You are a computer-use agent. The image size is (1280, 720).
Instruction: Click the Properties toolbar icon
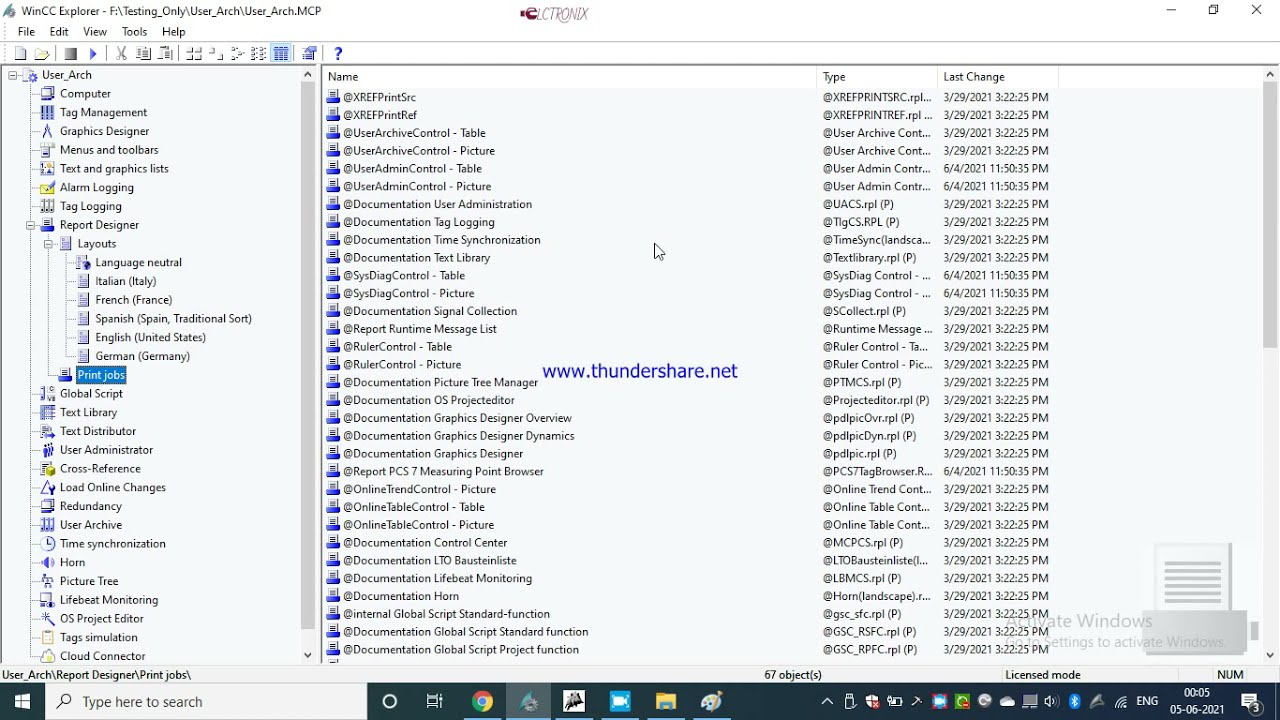pos(309,54)
